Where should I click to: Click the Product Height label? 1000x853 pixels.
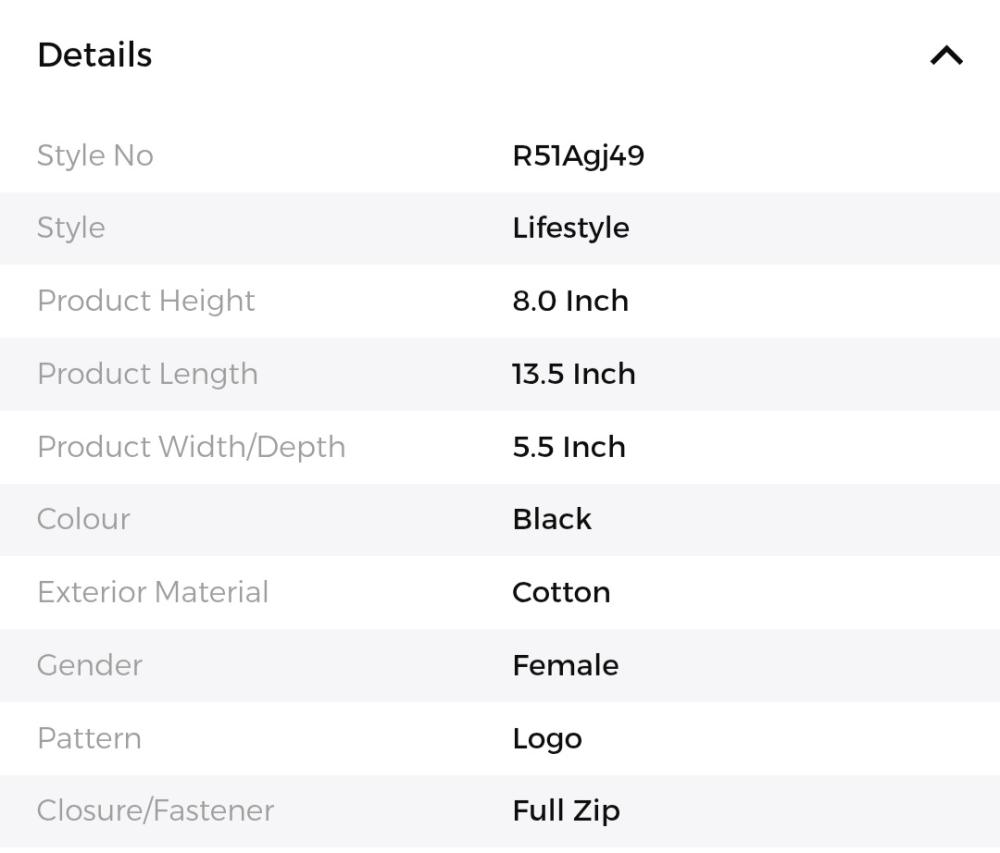pos(146,301)
